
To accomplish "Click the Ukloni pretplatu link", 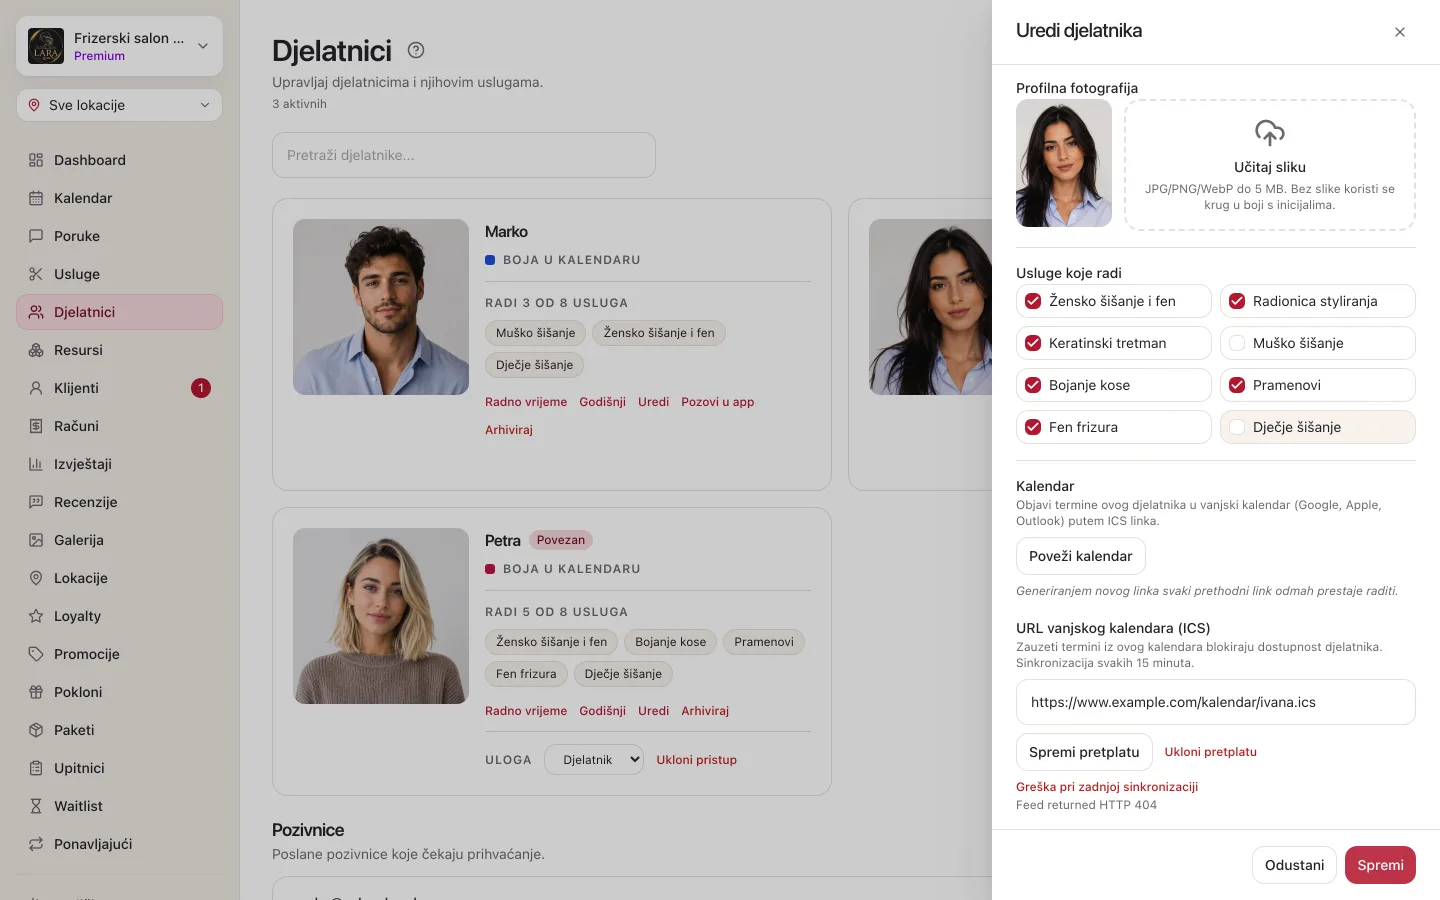I will [x=1211, y=752].
